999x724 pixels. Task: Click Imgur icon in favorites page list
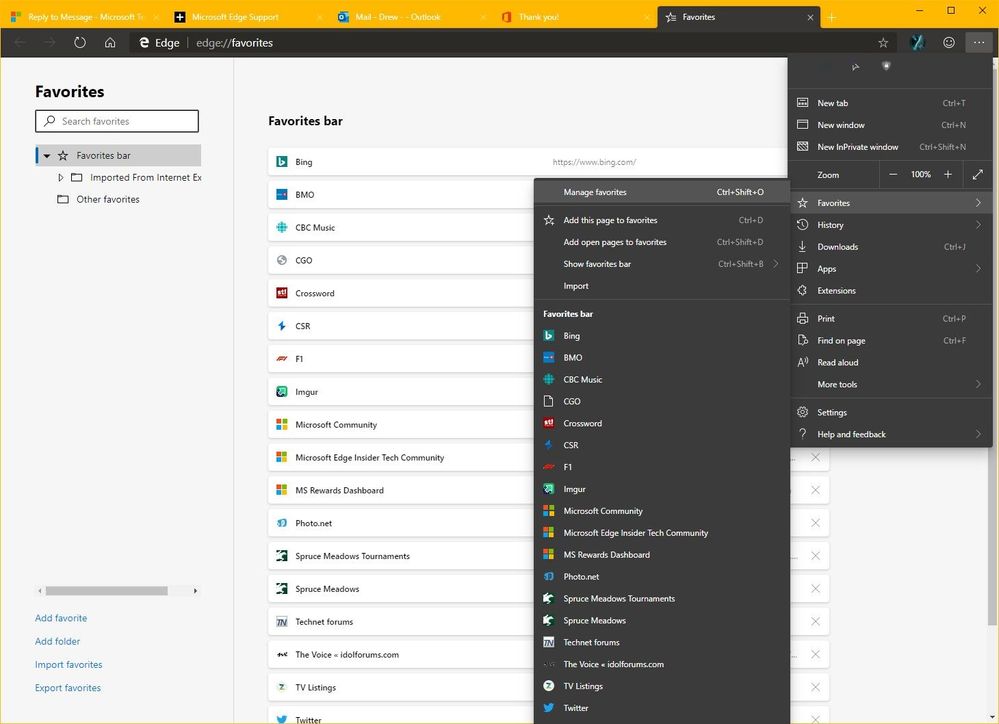282,392
